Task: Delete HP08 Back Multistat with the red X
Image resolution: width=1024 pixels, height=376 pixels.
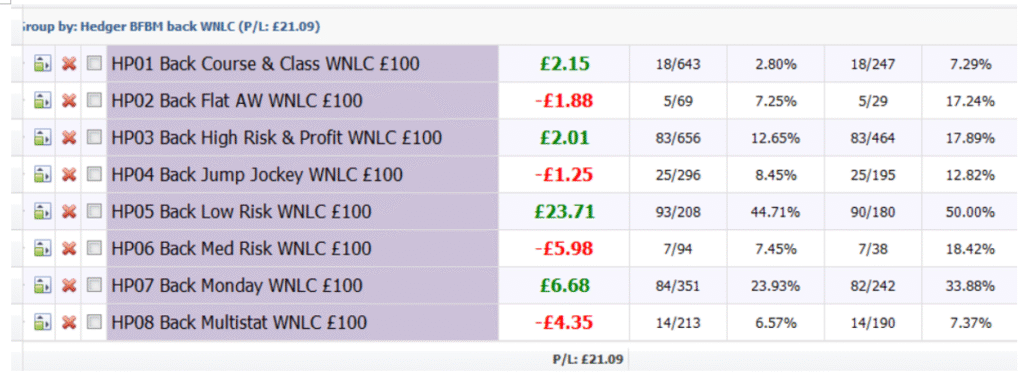Action: 69,322
